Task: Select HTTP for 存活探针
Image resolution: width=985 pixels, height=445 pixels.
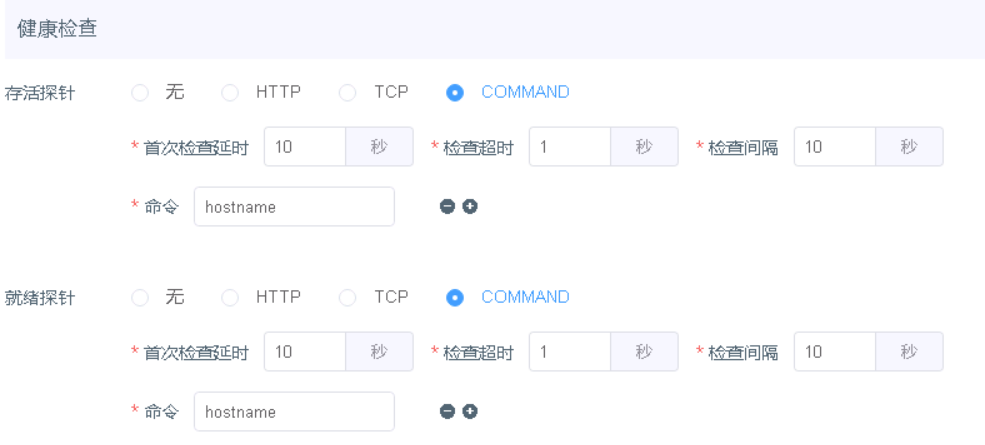Action: (230, 93)
